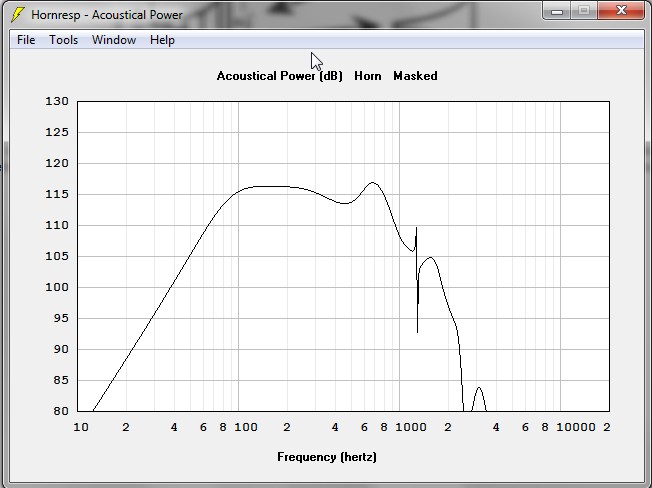Viewport: 652px width, 488px height.
Task: Click the 'Acoustical Power (dB)' chart title
Action: (x=280, y=76)
